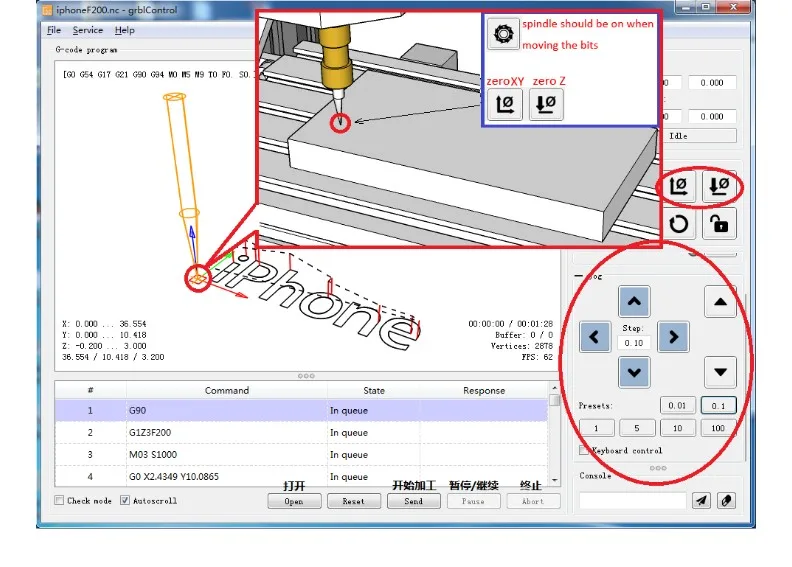Screen dimensions: 792x567
Task: Jog Y axis forward with up chevron
Action: click(634, 301)
